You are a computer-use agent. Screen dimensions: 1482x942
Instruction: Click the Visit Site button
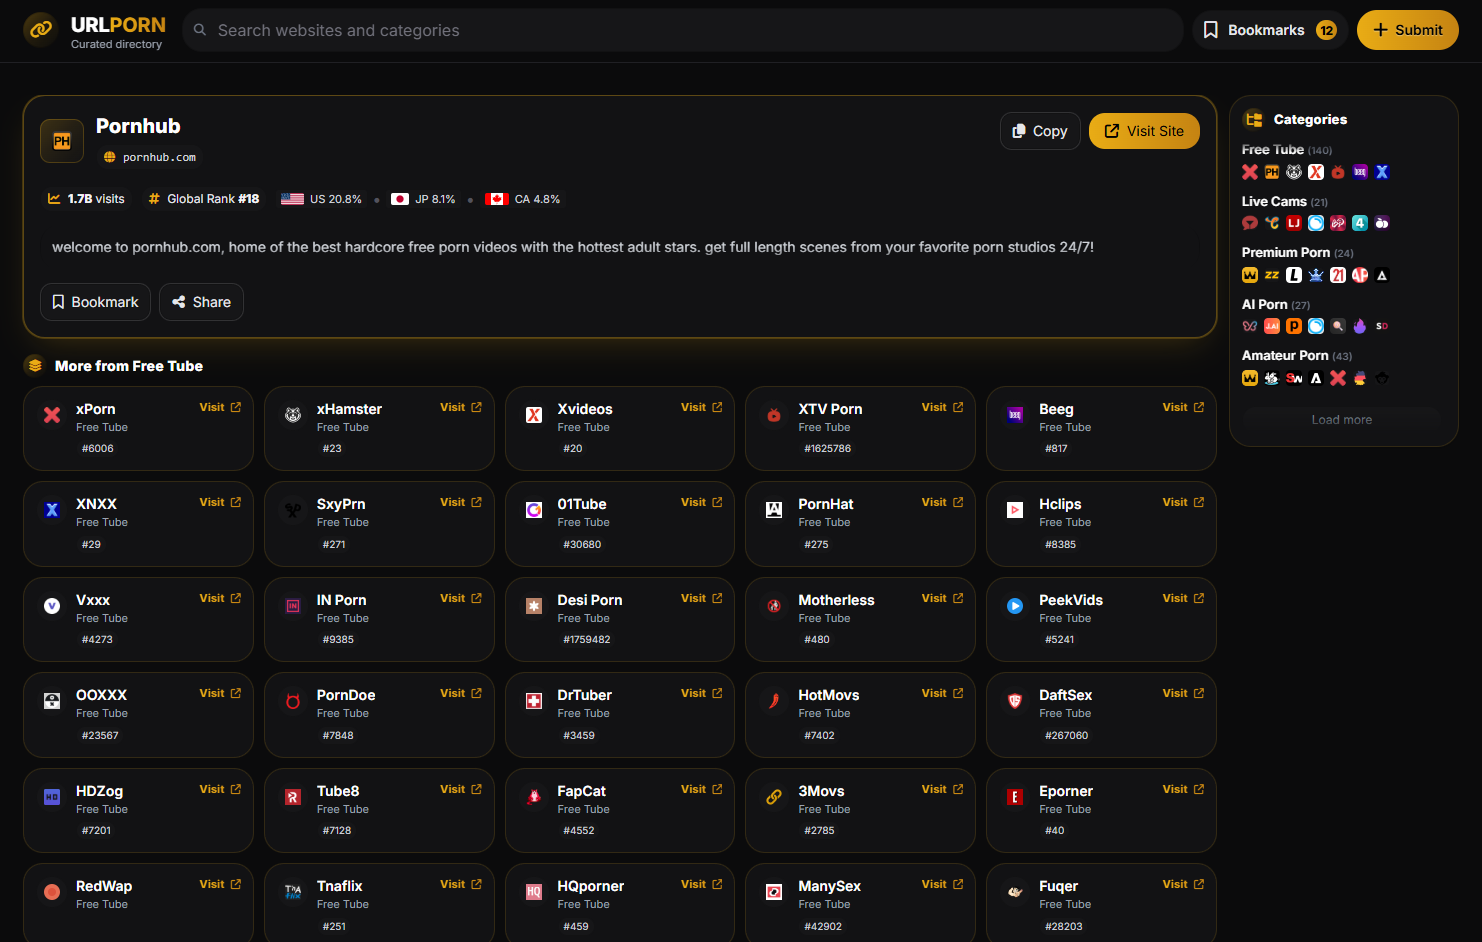(x=1144, y=131)
